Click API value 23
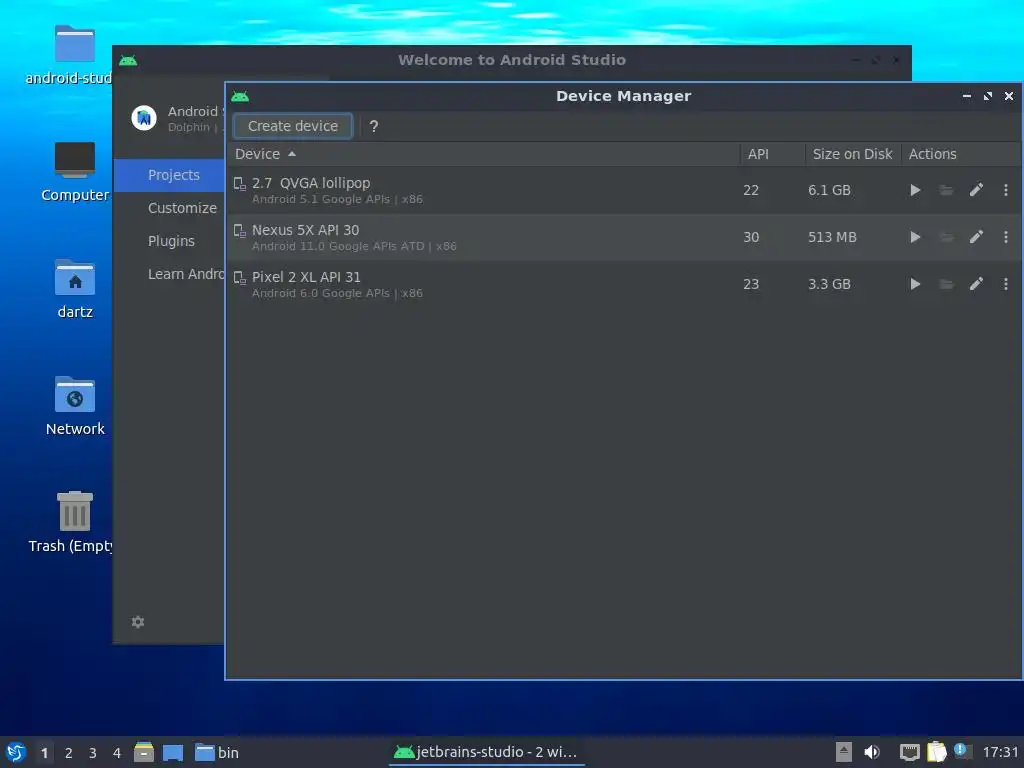Image resolution: width=1024 pixels, height=768 pixels. click(x=751, y=284)
